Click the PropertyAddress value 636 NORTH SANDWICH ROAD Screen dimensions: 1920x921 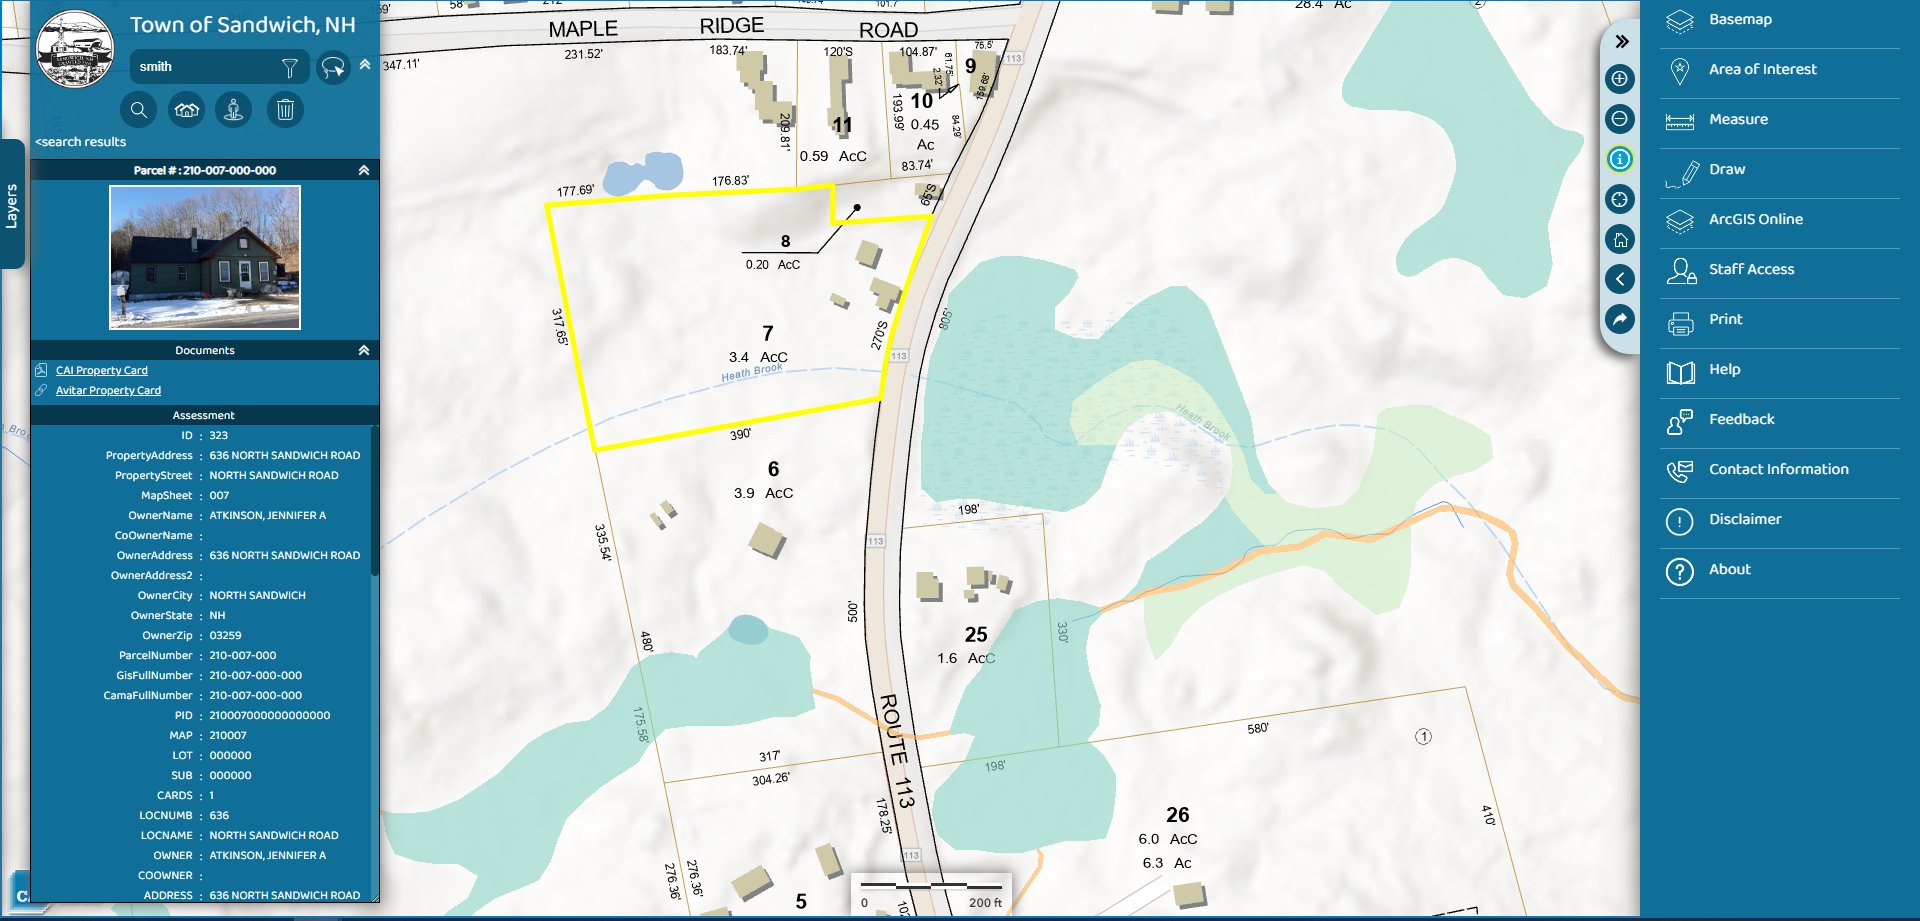(285, 455)
